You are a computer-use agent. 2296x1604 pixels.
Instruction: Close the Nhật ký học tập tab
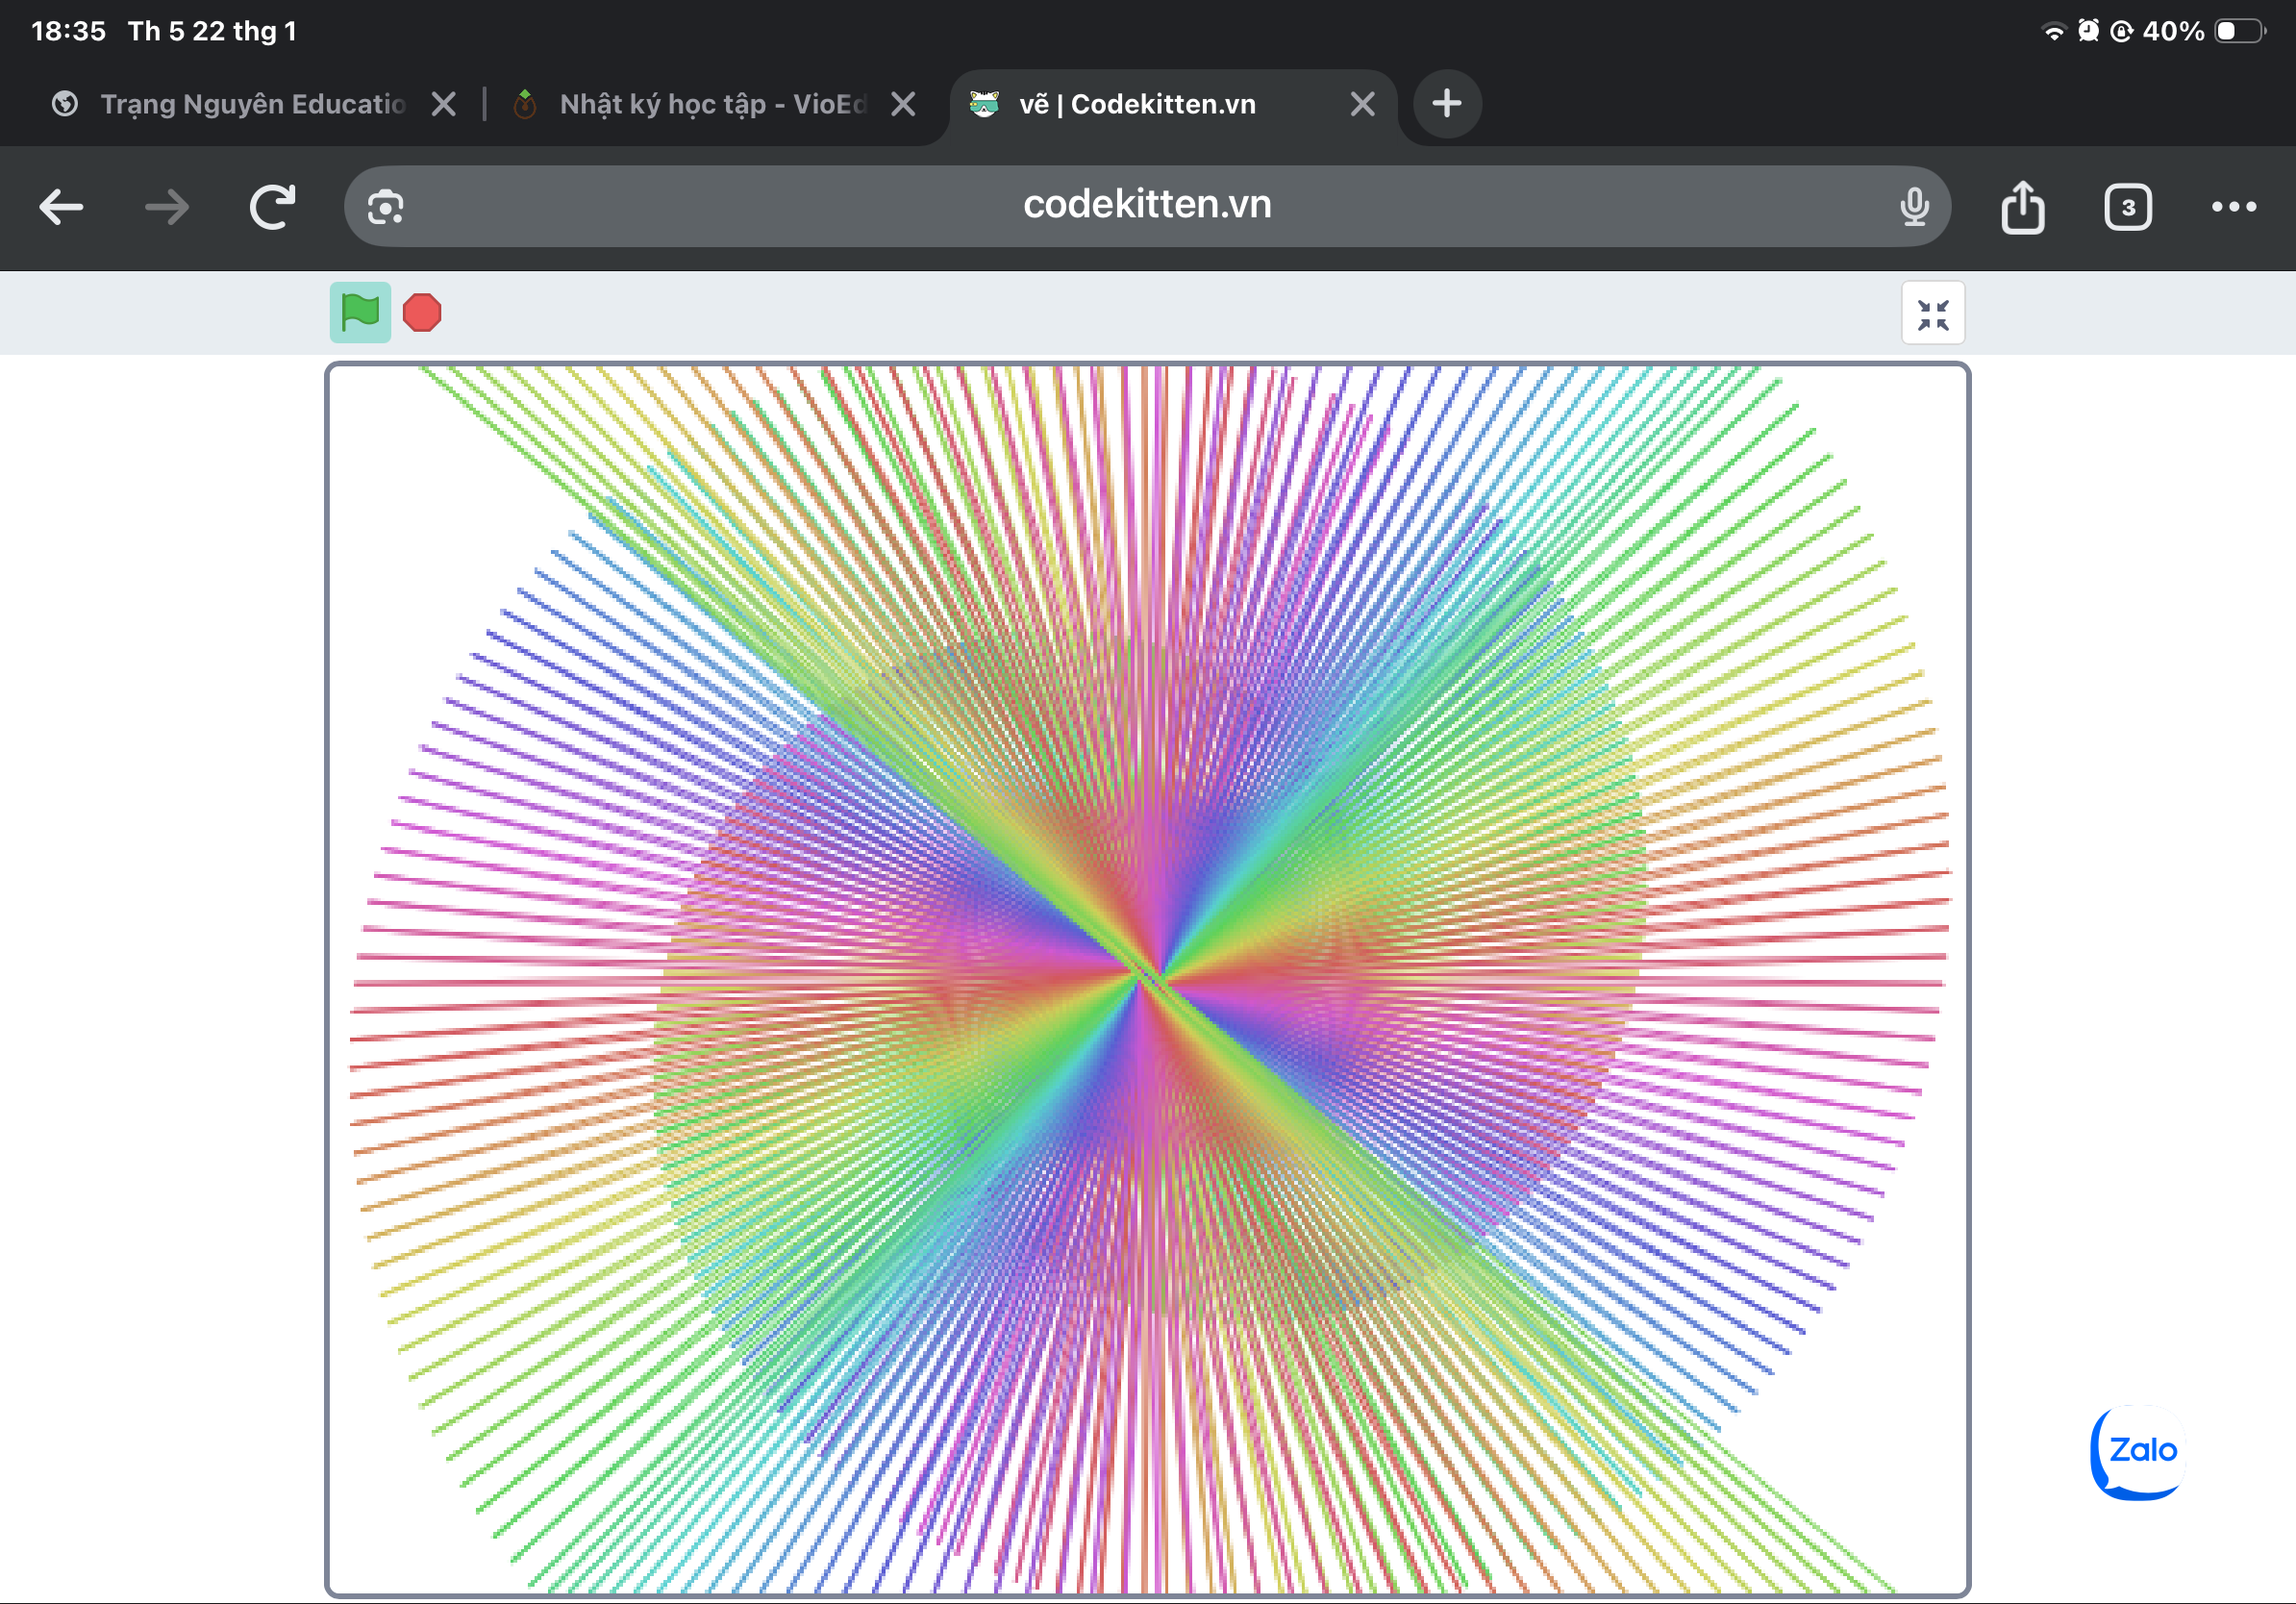(903, 104)
